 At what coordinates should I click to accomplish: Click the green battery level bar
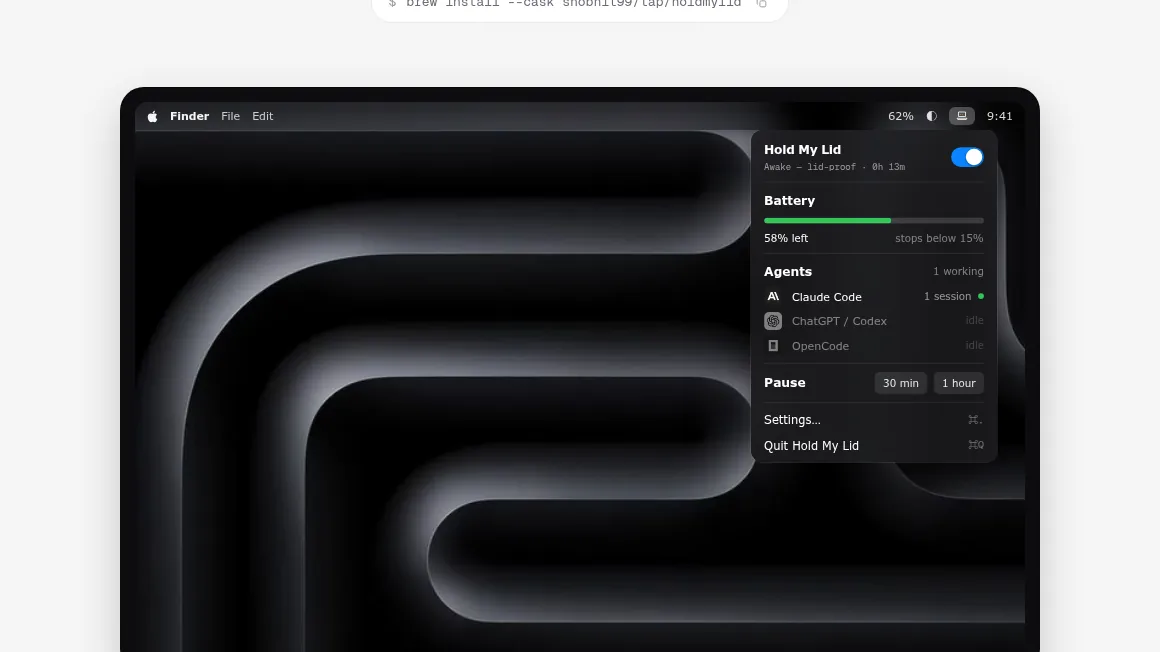(827, 221)
